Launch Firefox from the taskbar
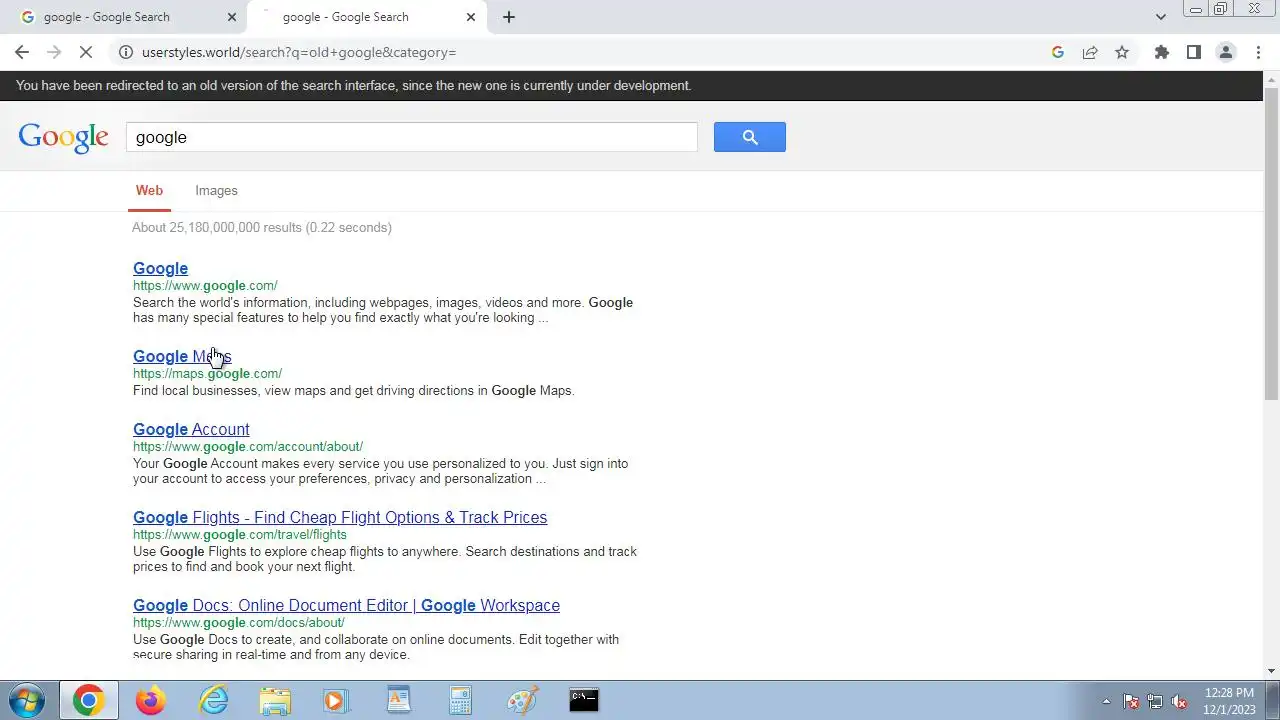 pos(151,700)
